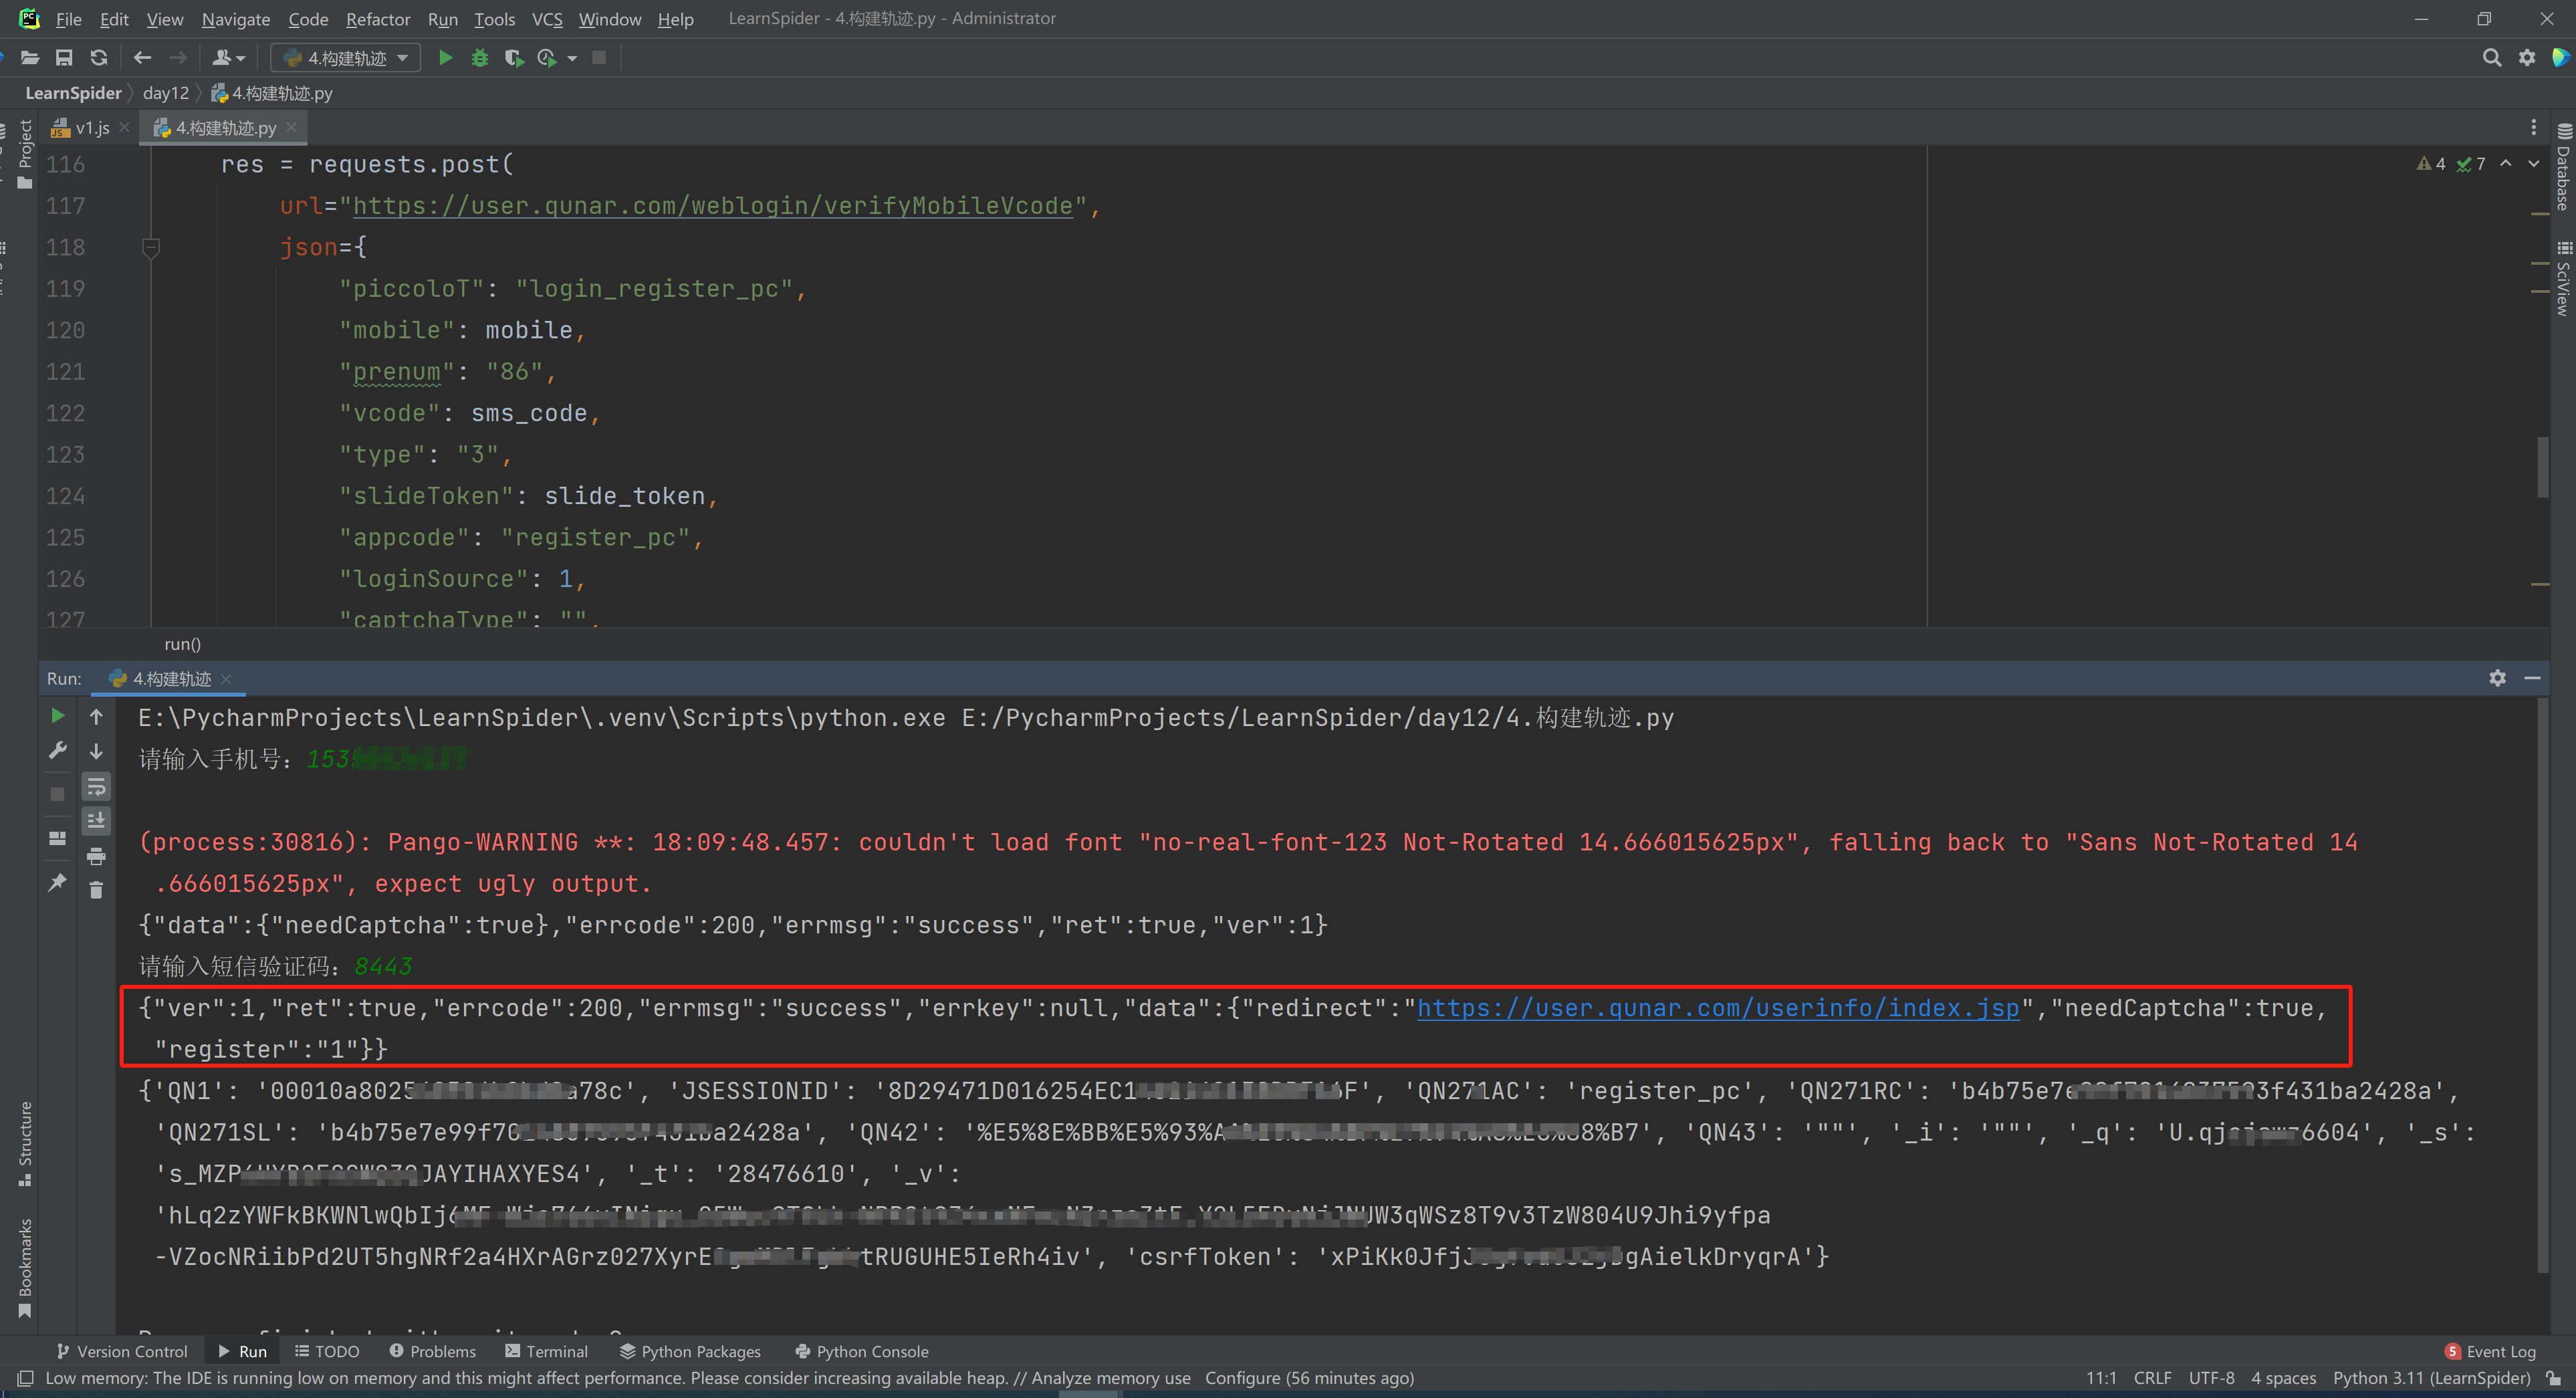Image resolution: width=2576 pixels, height=1398 pixels.
Task: Change indent setting 4 spaces in status bar
Action: [x=2283, y=1379]
